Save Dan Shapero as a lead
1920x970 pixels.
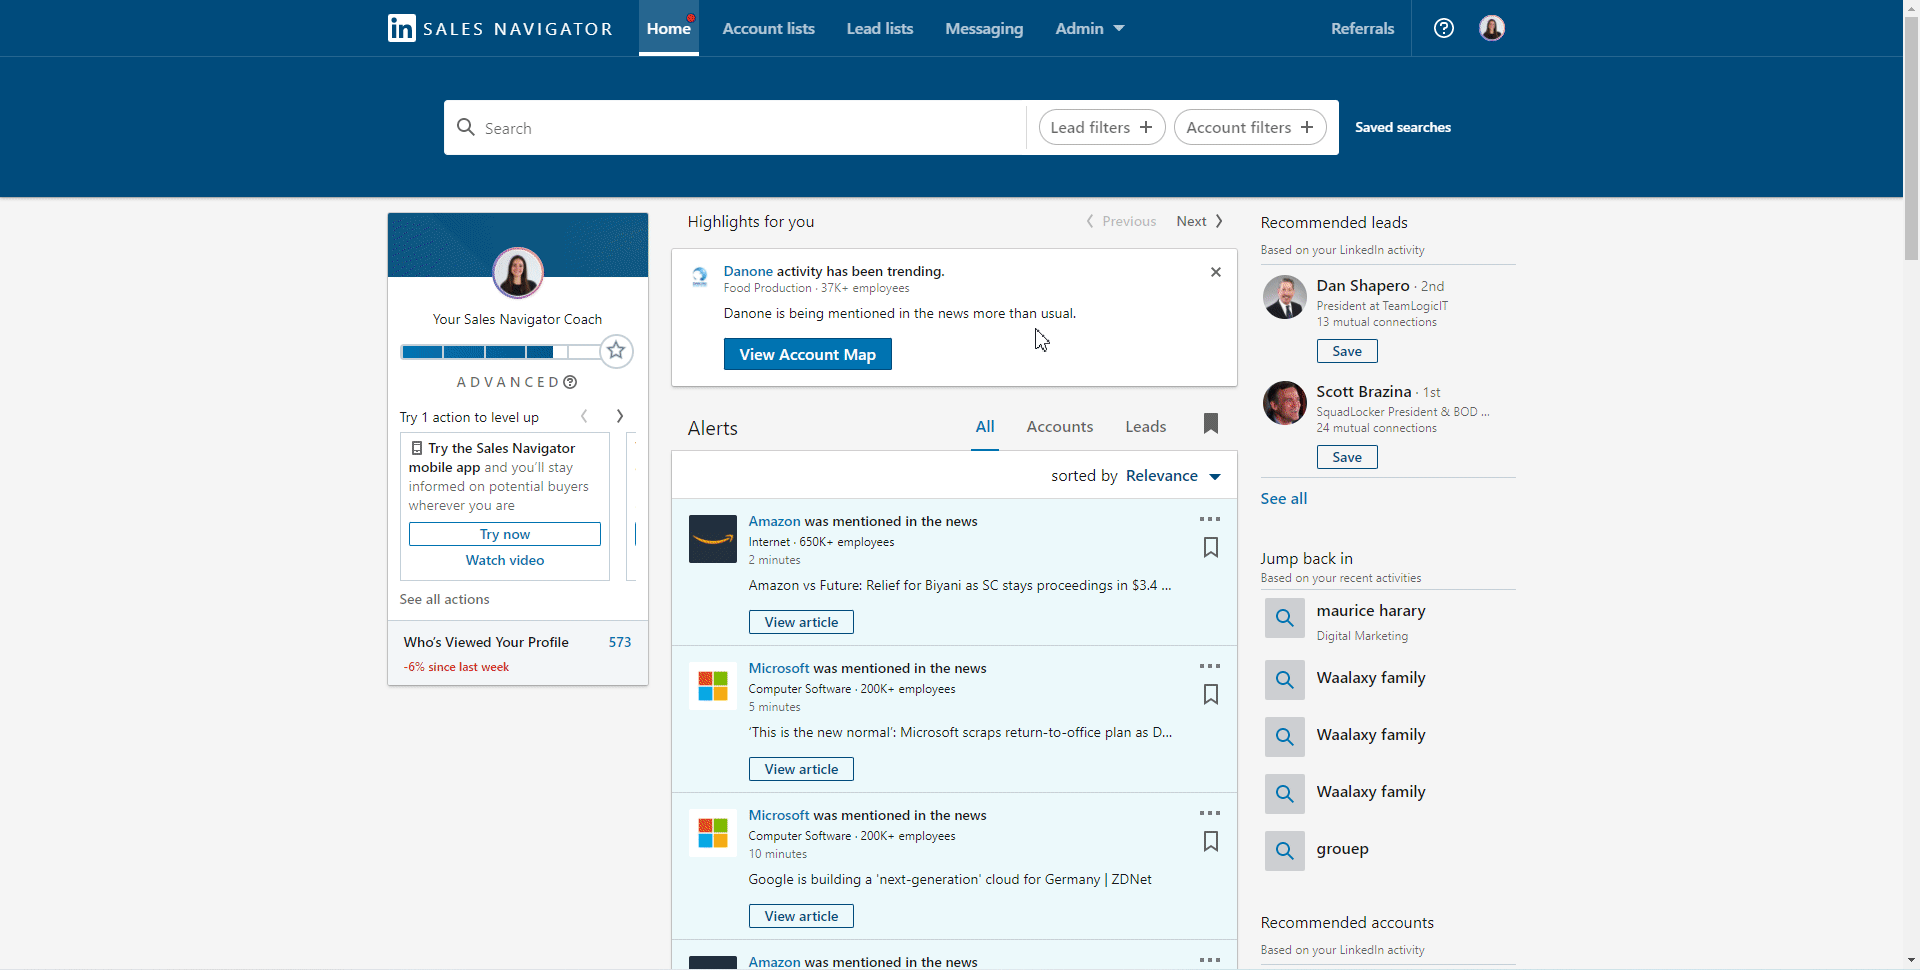tap(1346, 351)
